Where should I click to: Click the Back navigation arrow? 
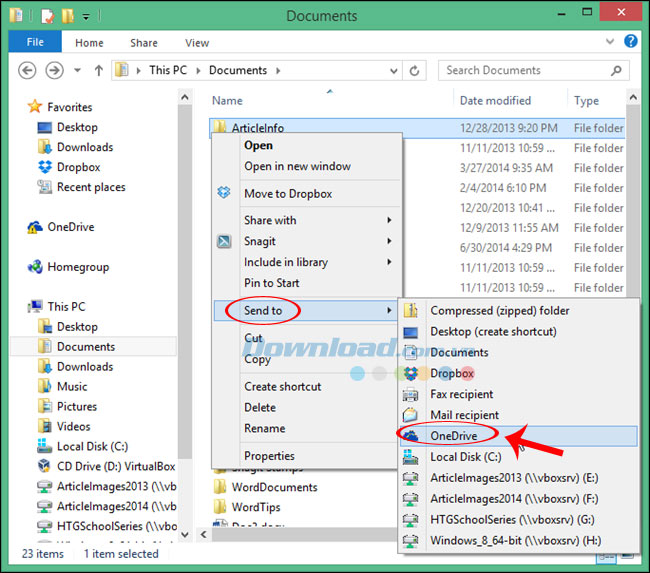click(27, 70)
